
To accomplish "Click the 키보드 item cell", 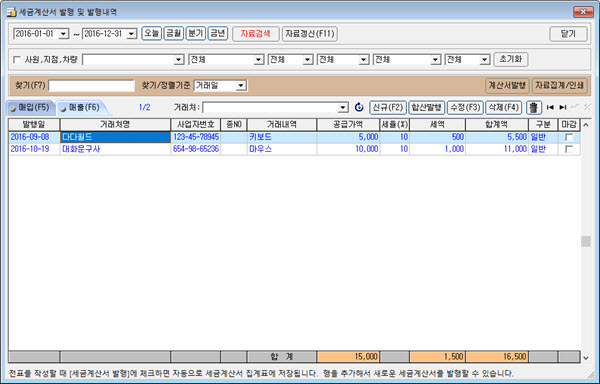I will tap(282, 137).
